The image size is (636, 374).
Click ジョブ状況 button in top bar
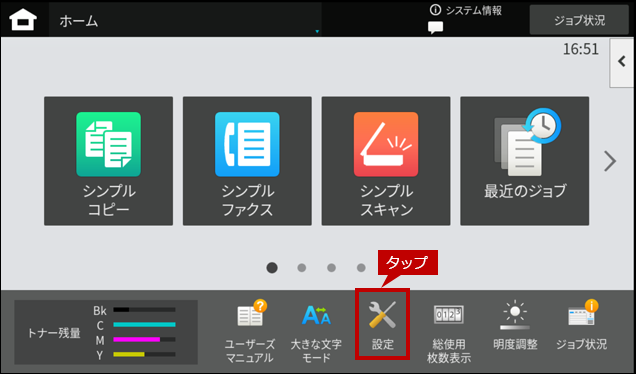[579, 20]
